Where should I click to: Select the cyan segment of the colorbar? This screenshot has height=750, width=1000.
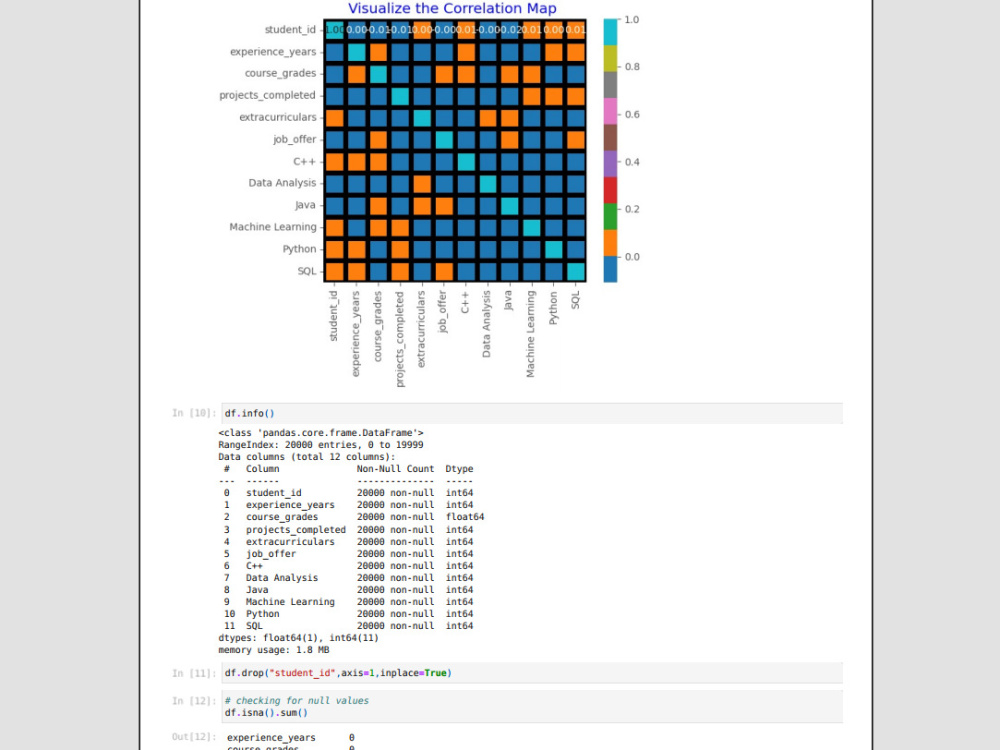point(610,32)
